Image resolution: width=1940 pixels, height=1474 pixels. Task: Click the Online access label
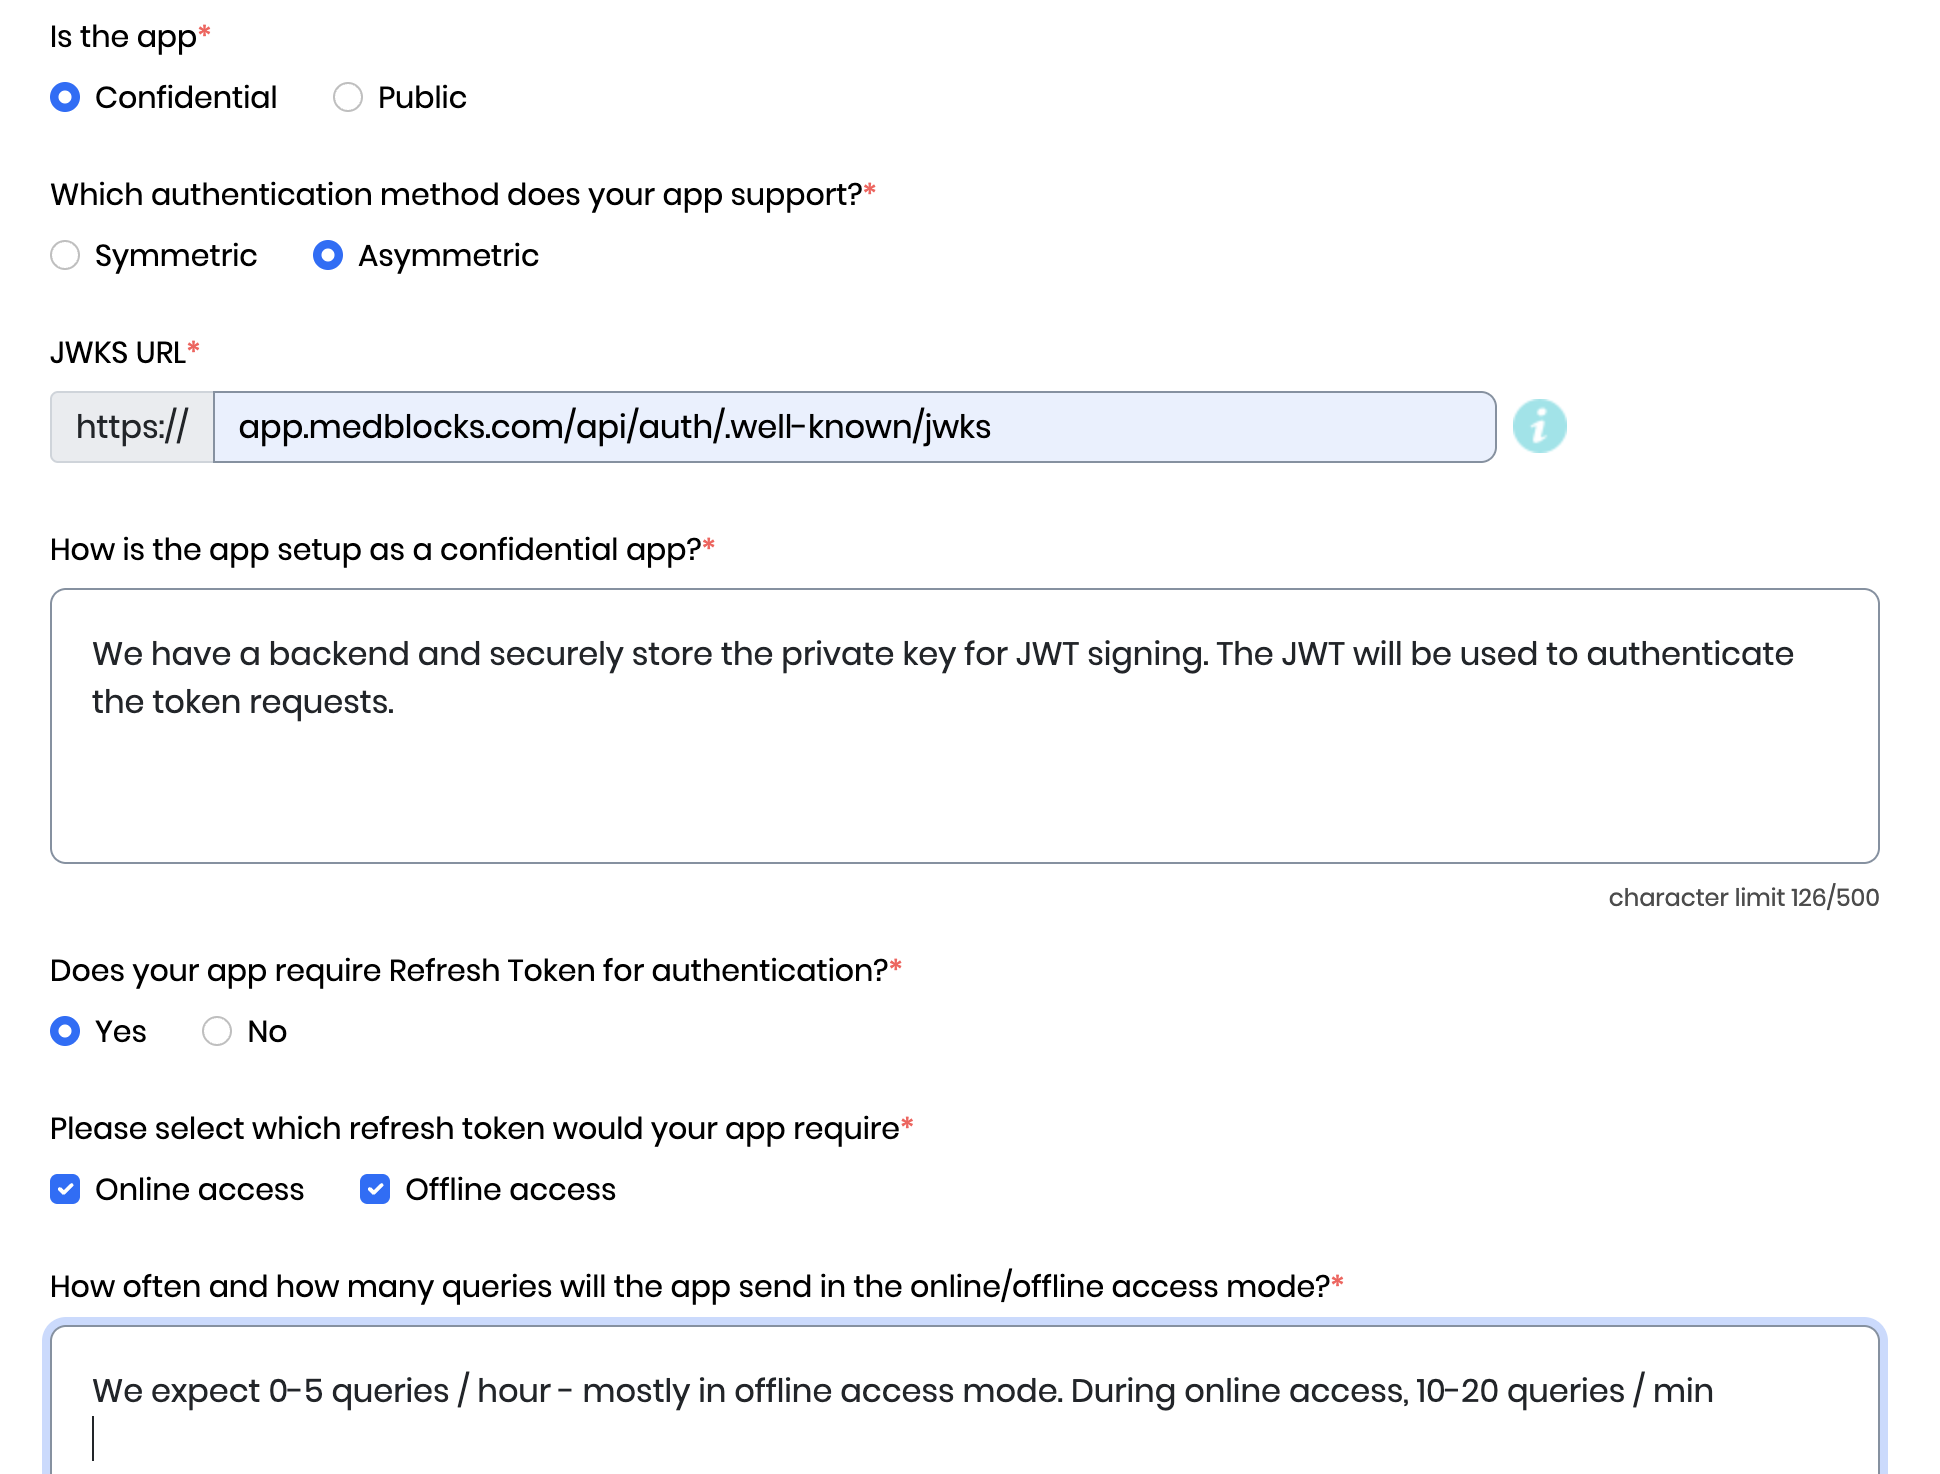(199, 1189)
